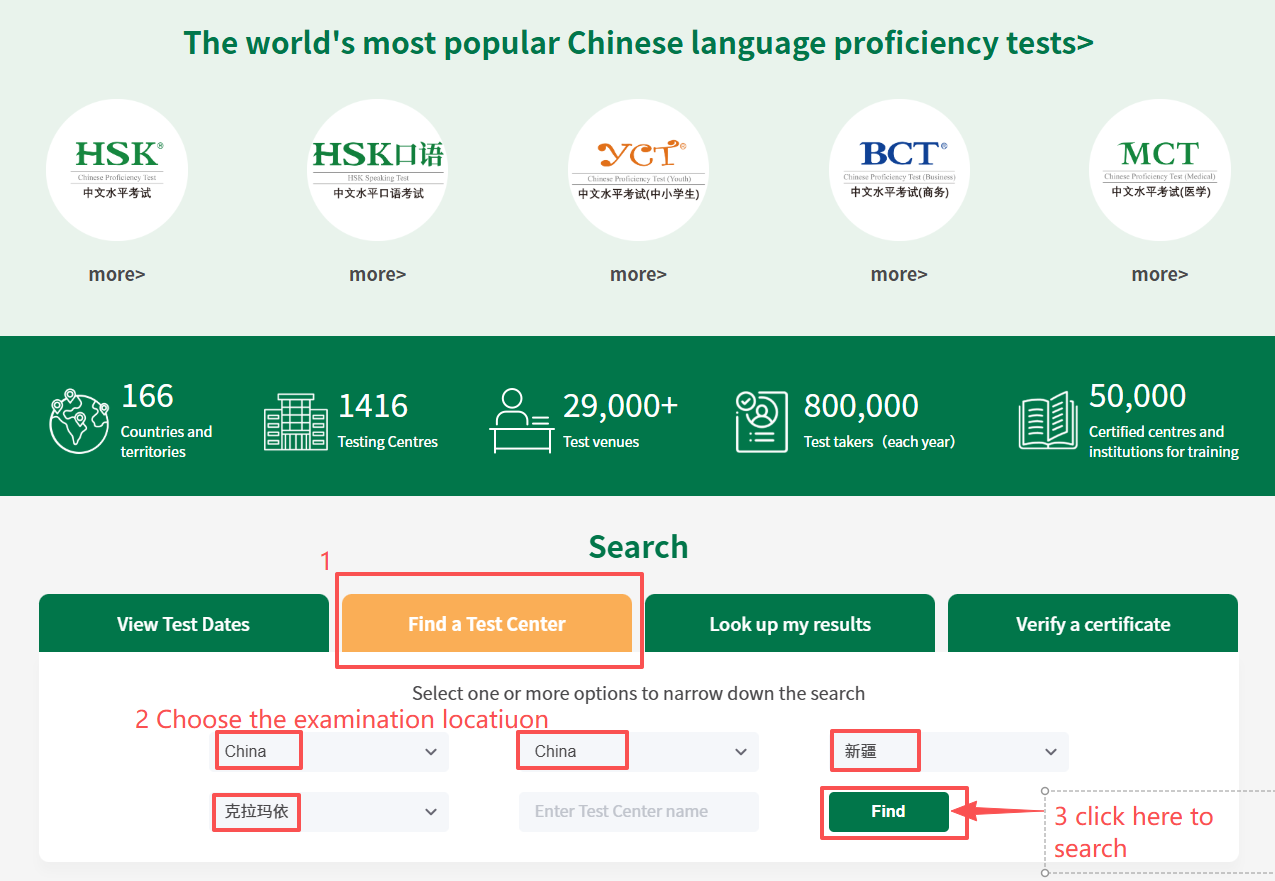Open the second China dropdown
This screenshot has width=1275, height=881.
click(x=638, y=752)
